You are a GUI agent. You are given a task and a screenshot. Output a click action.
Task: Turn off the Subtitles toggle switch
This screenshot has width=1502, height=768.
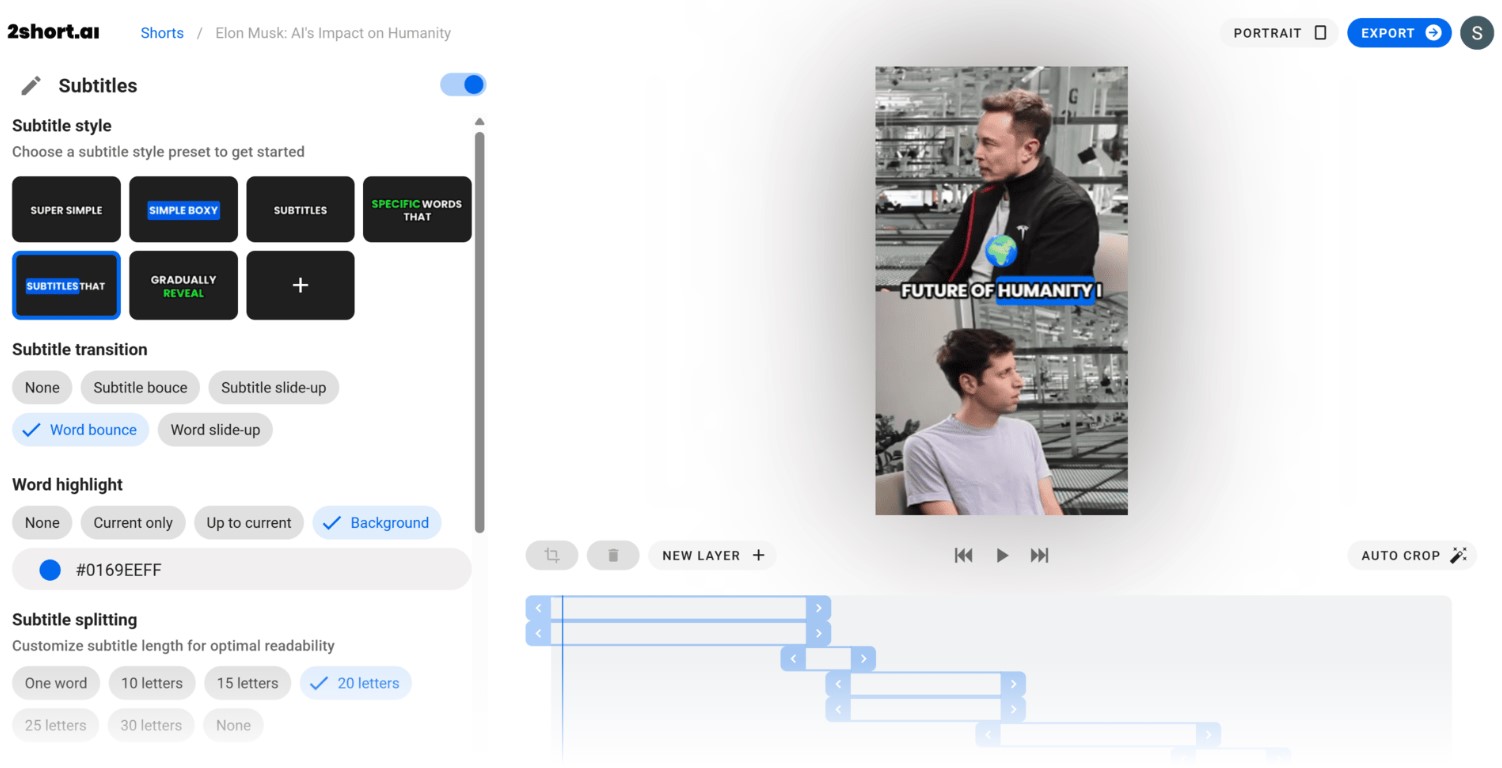pos(463,85)
